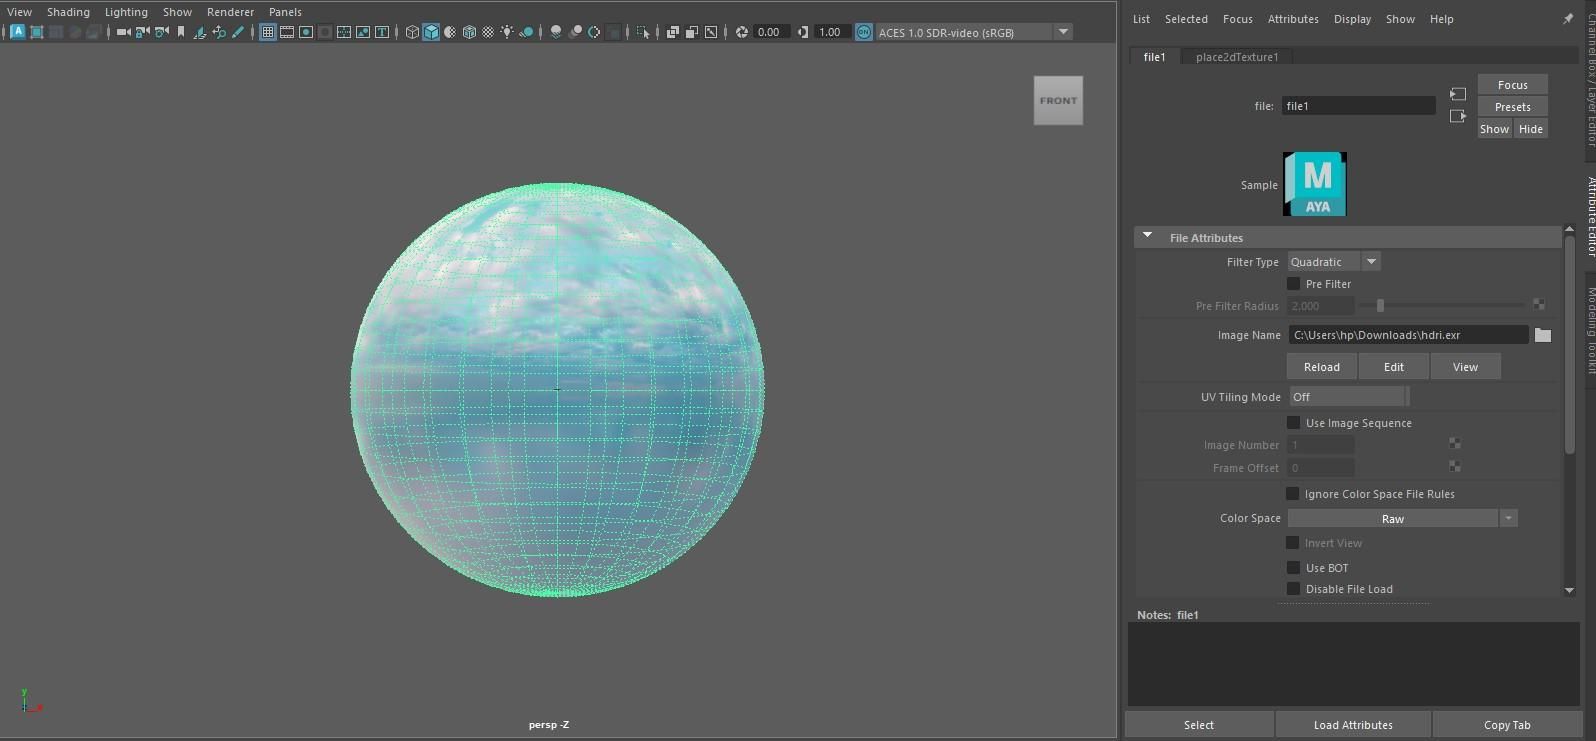The width and height of the screenshot is (1596, 741).
Task: Open the Renderer panel menu
Action: coord(230,12)
